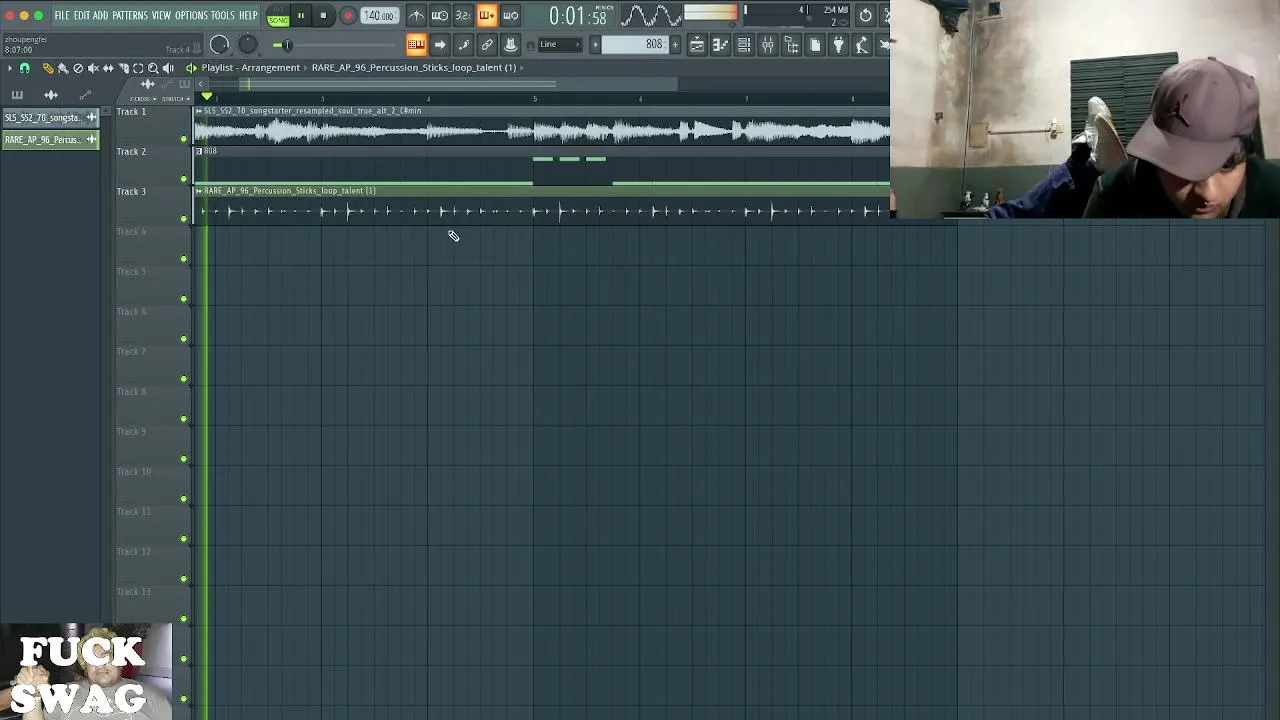The width and height of the screenshot is (1280, 720).
Task: Open the VIEW menu
Action: coord(161,16)
